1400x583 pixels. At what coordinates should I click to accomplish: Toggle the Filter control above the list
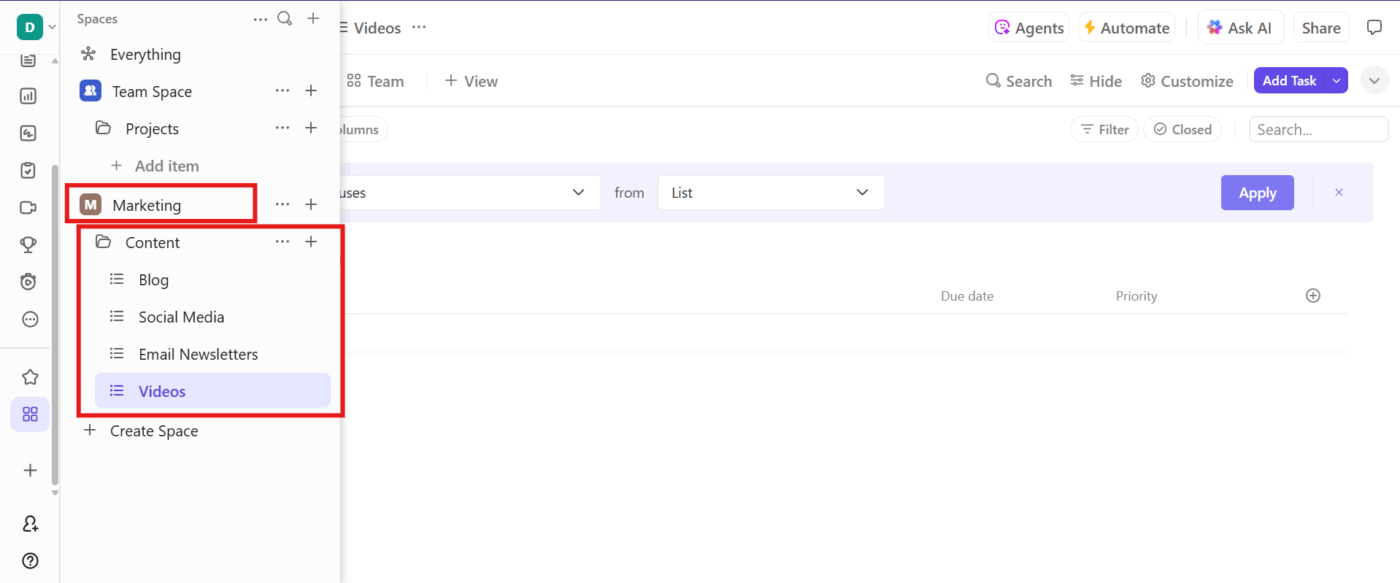tap(1103, 129)
